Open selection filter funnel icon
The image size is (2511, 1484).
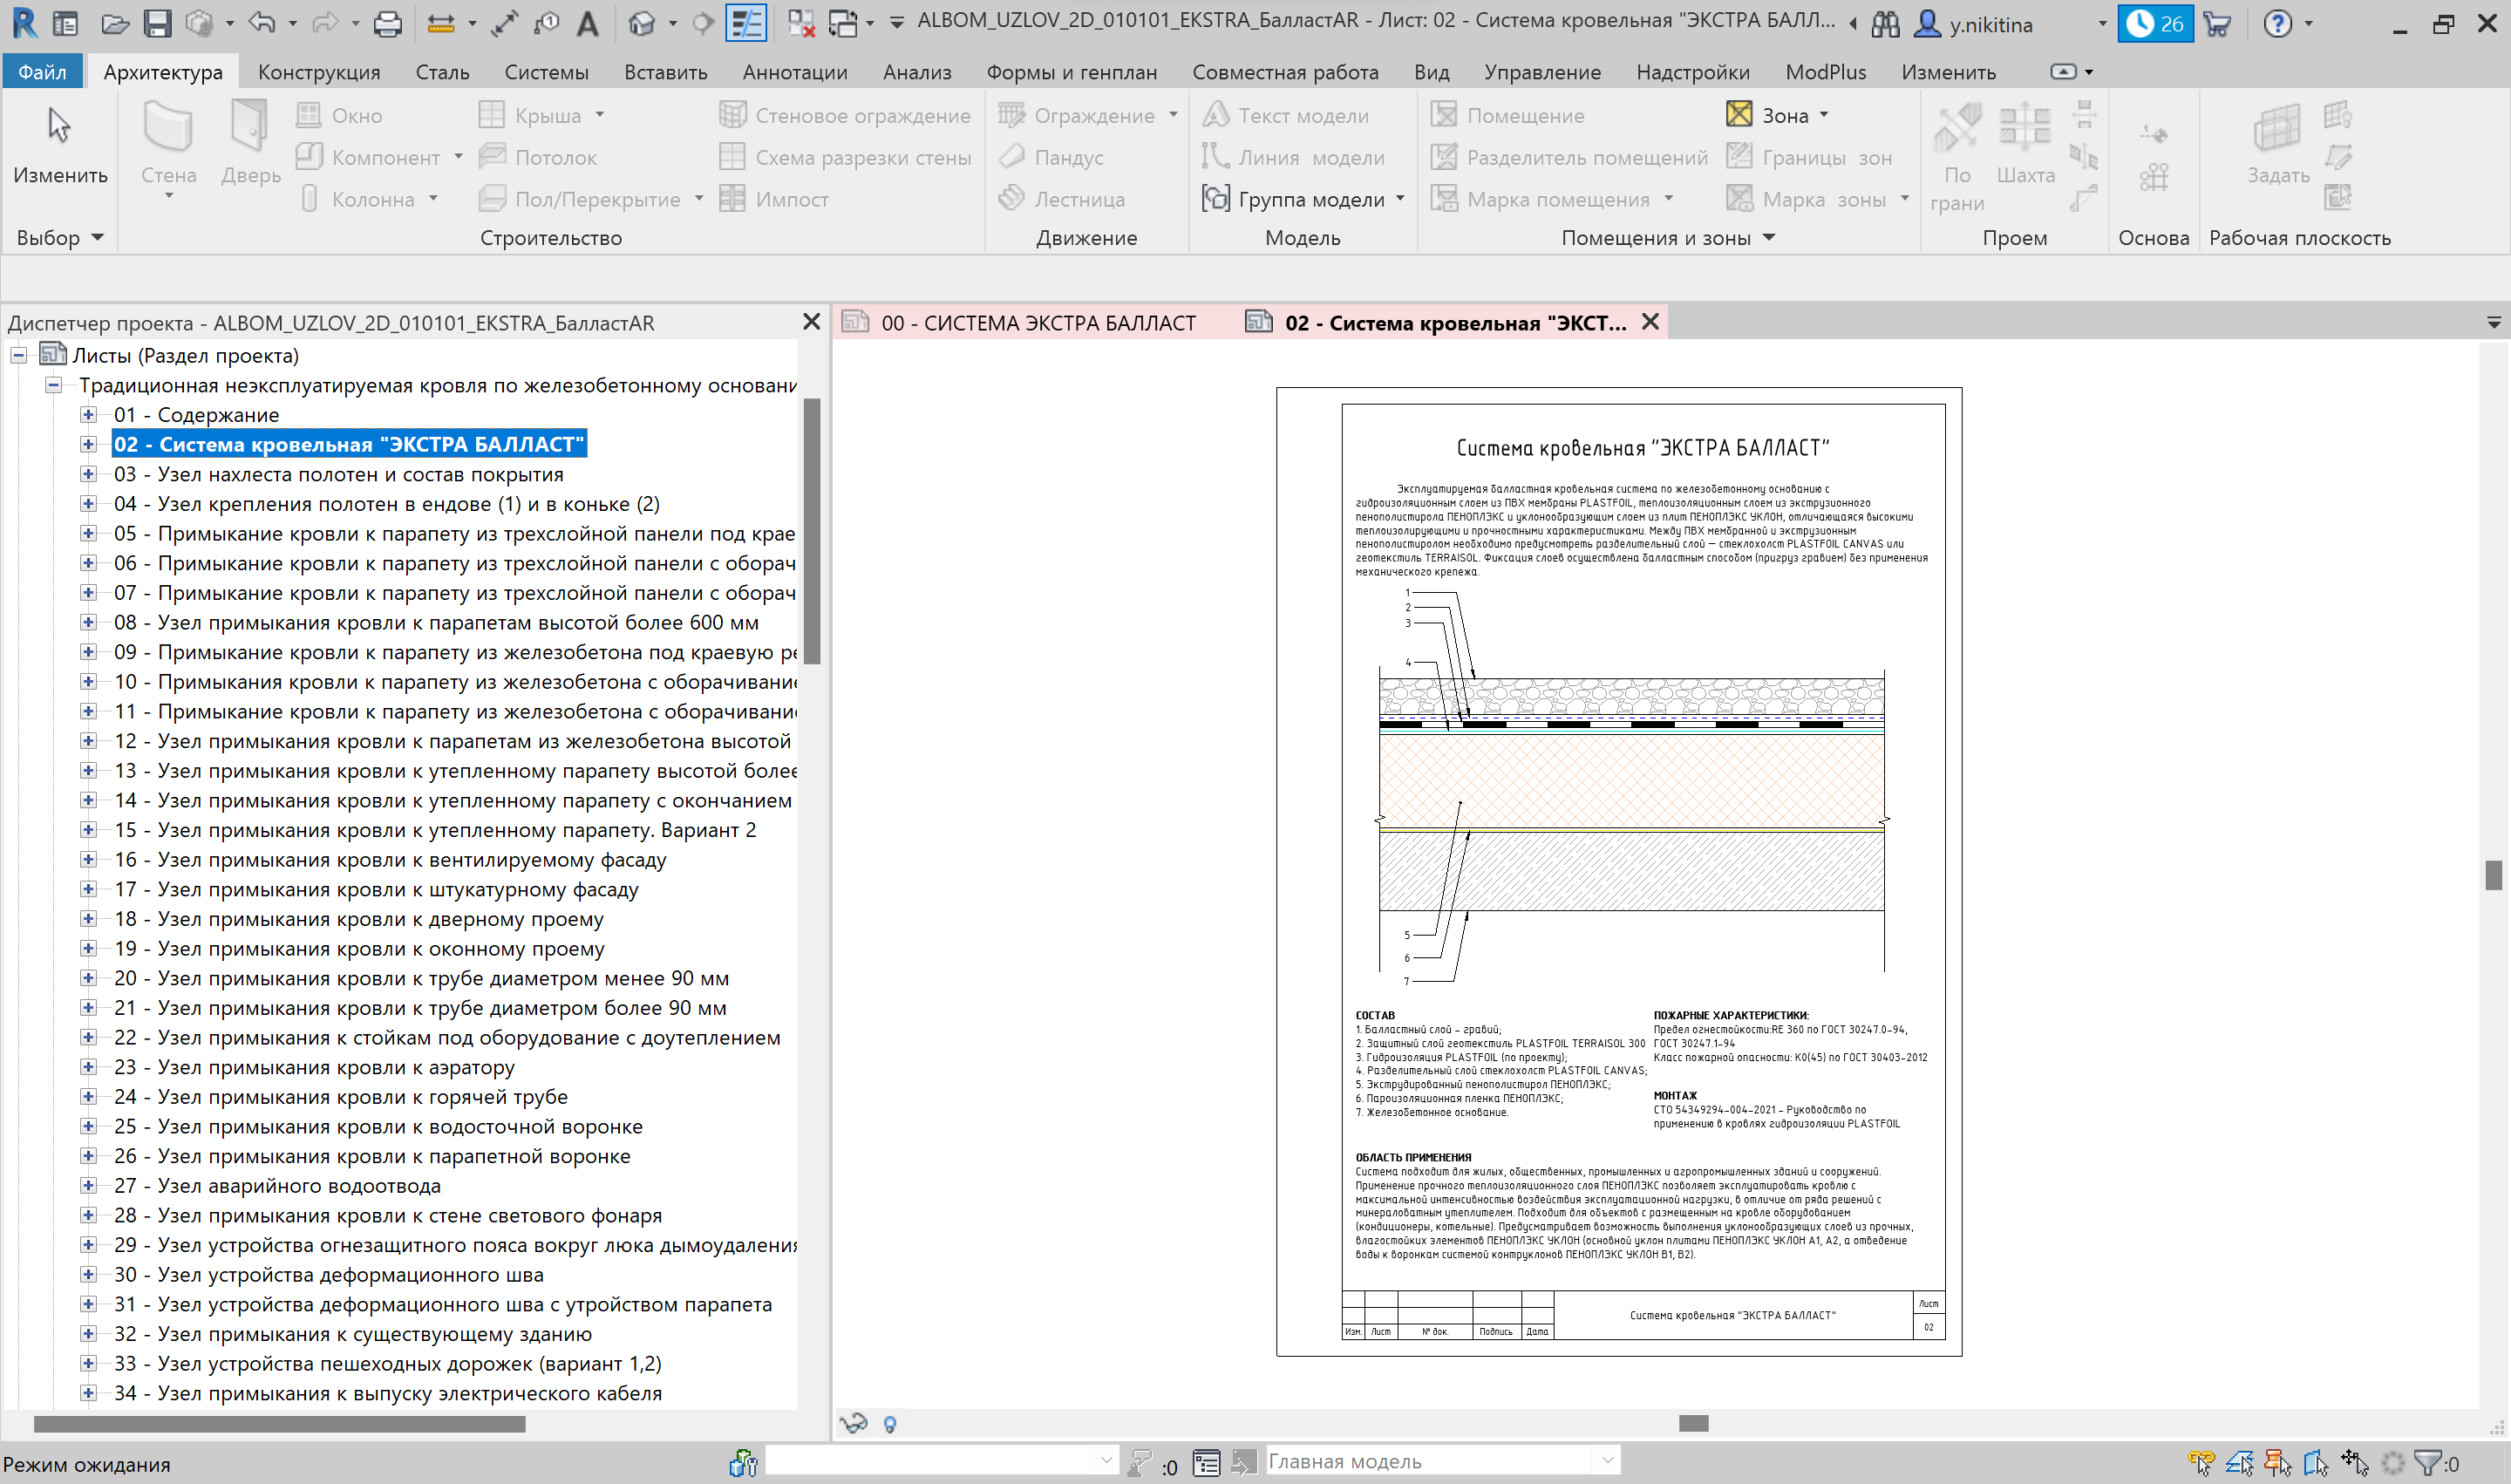2427,1464
